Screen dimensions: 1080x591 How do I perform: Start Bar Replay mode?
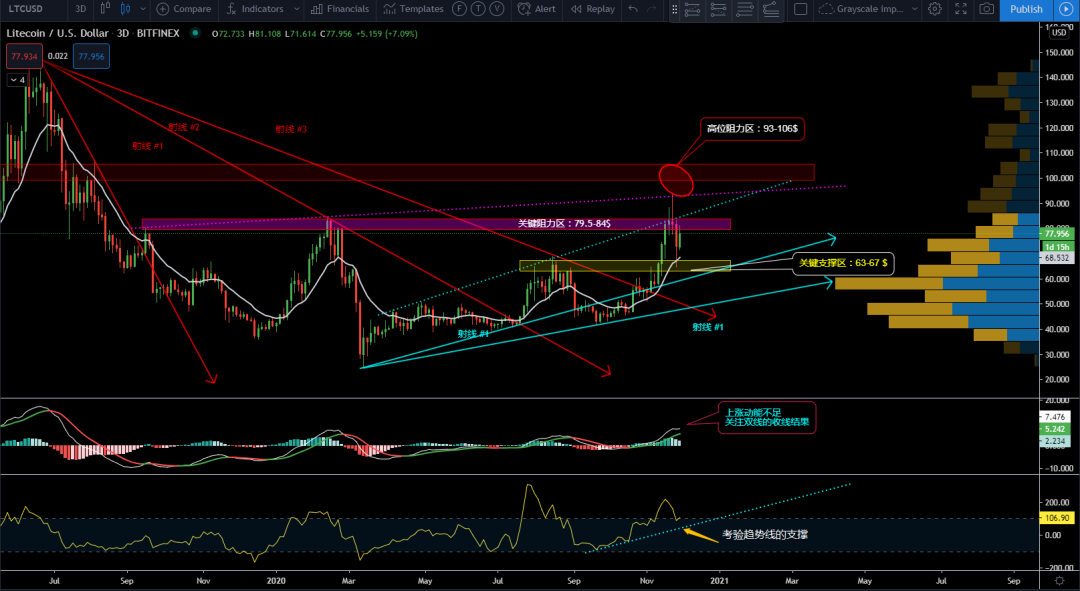click(x=592, y=9)
